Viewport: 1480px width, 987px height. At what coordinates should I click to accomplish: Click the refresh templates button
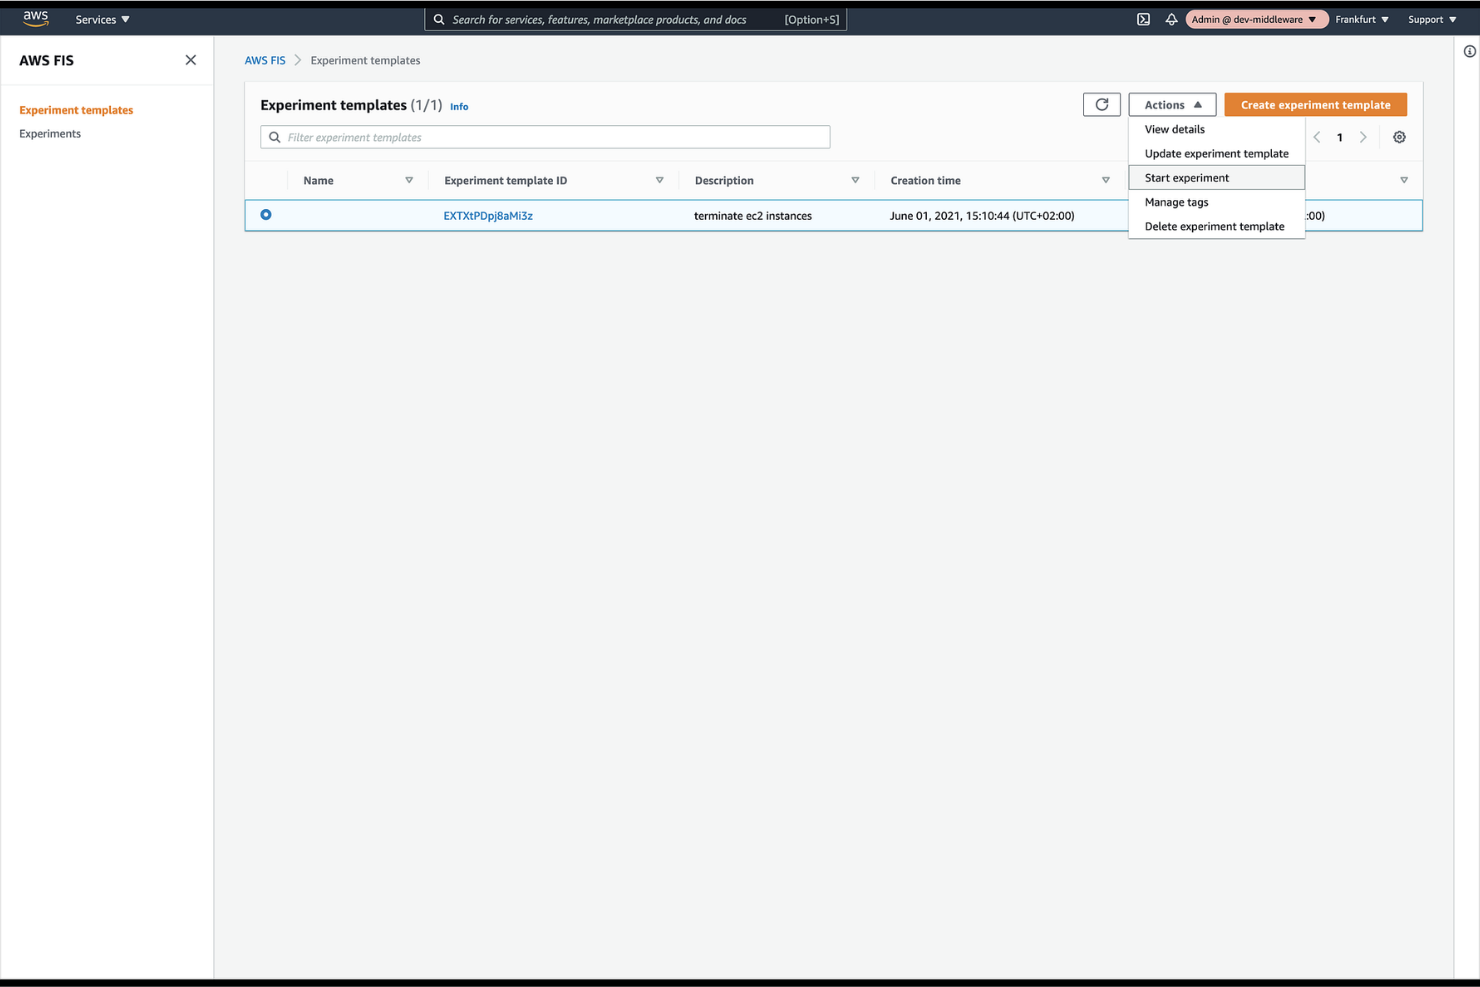click(x=1101, y=104)
